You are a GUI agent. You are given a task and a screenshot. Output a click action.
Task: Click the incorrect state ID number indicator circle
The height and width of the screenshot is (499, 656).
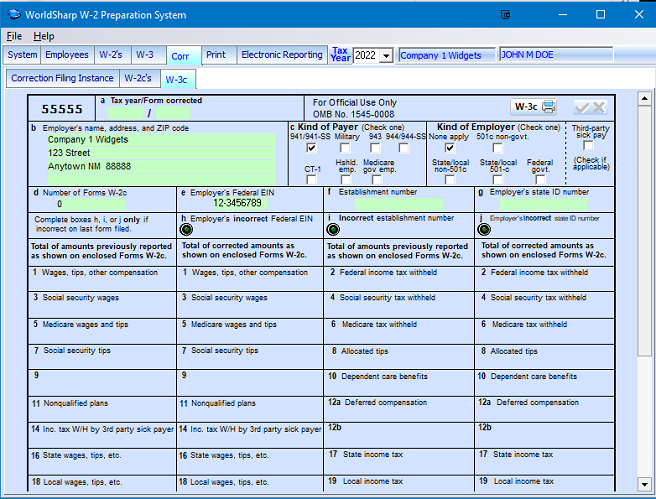point(485,229)
